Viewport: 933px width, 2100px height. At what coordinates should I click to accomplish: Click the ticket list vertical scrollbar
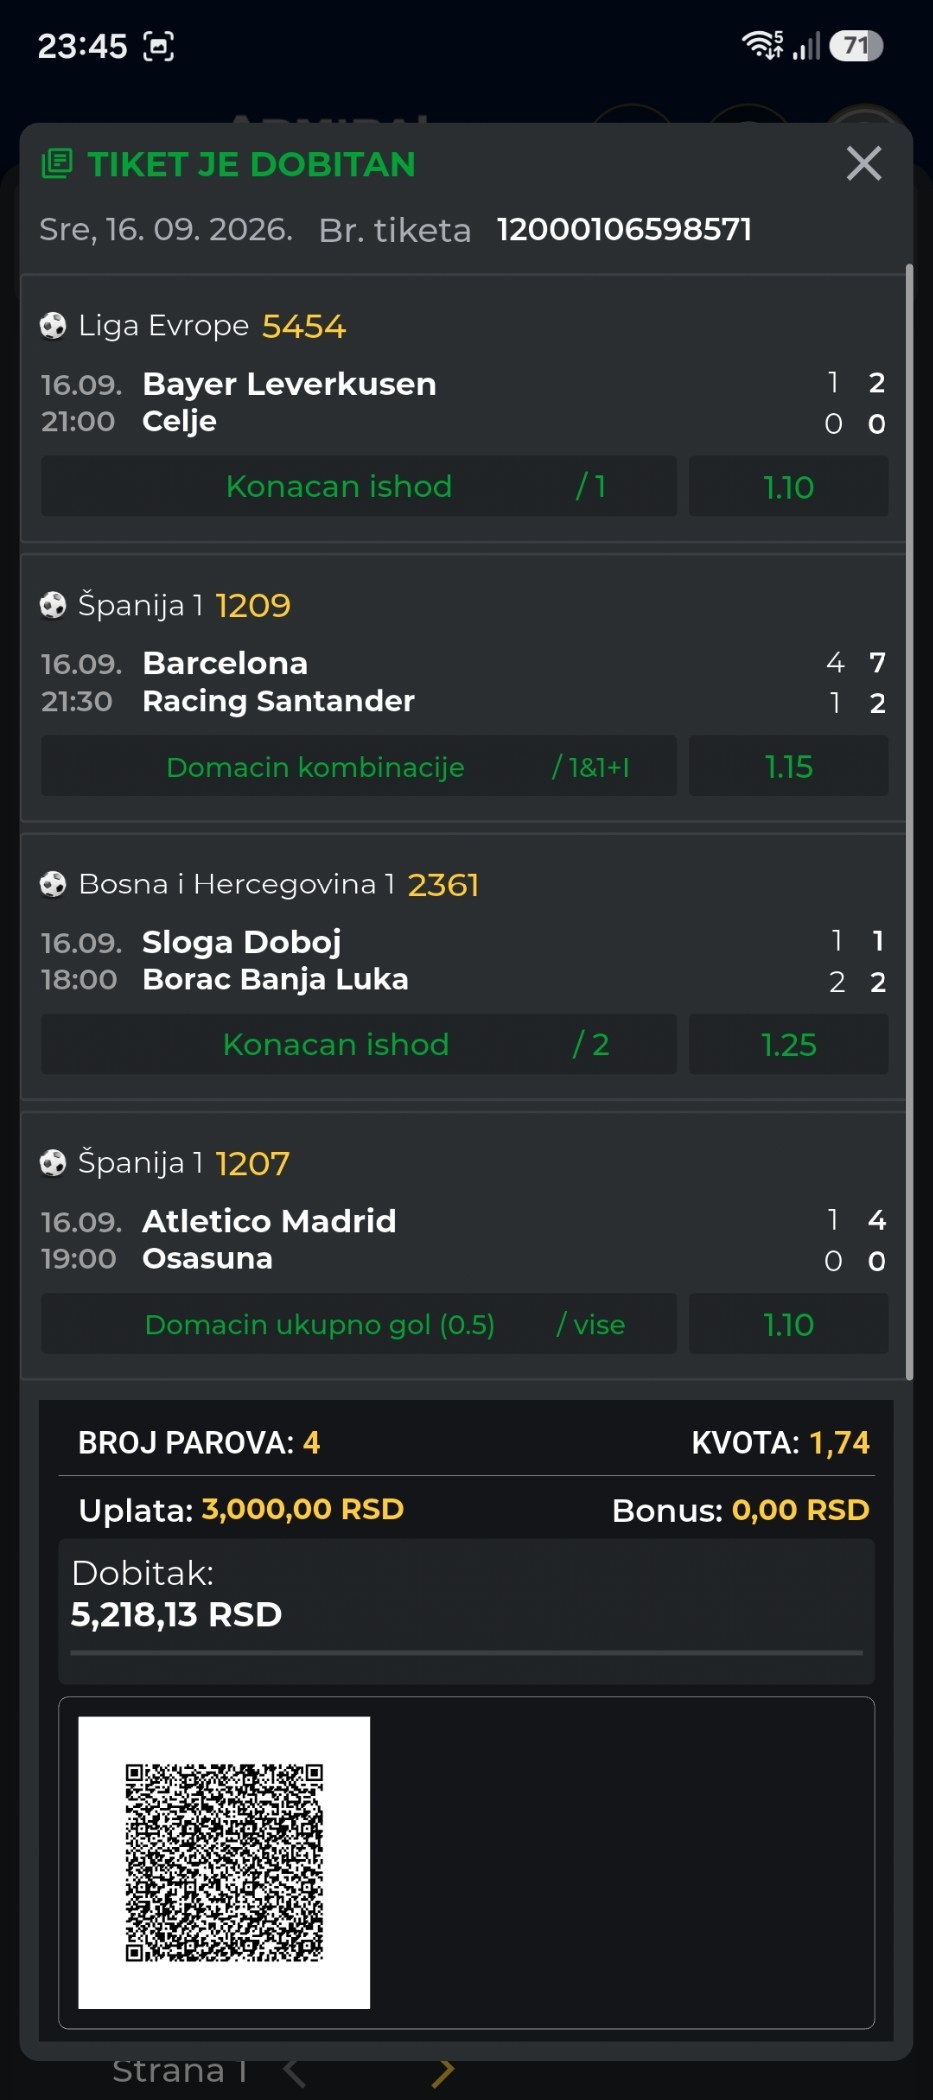[x=909, y=822]
